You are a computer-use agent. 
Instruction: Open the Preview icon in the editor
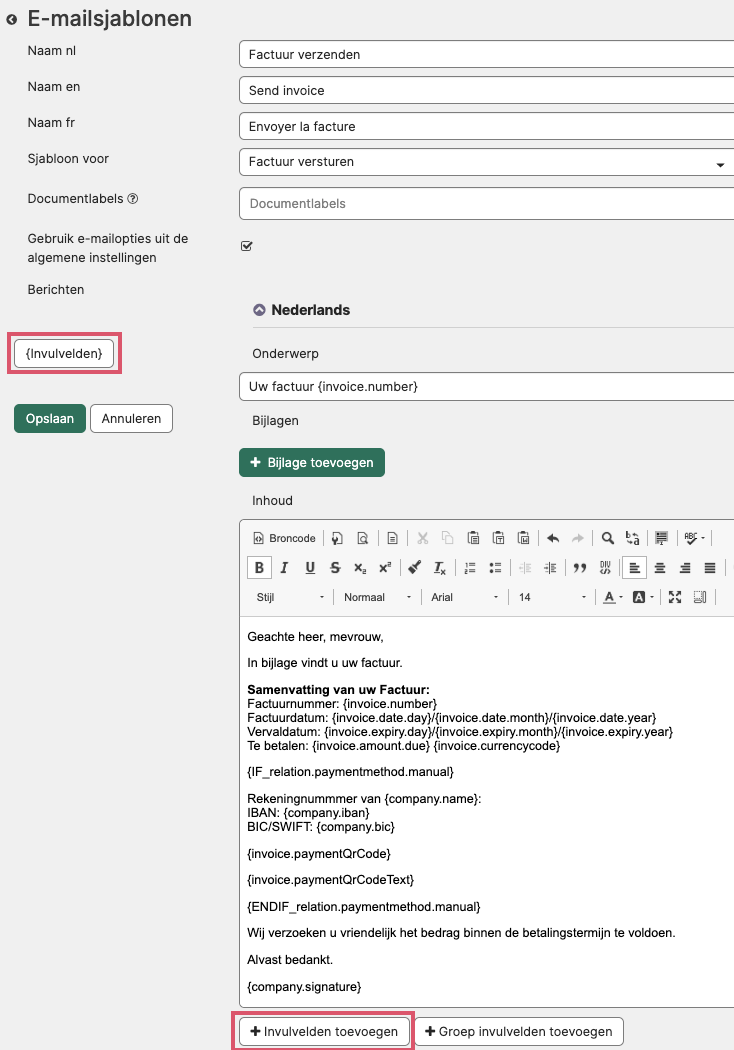coord(362,538)
